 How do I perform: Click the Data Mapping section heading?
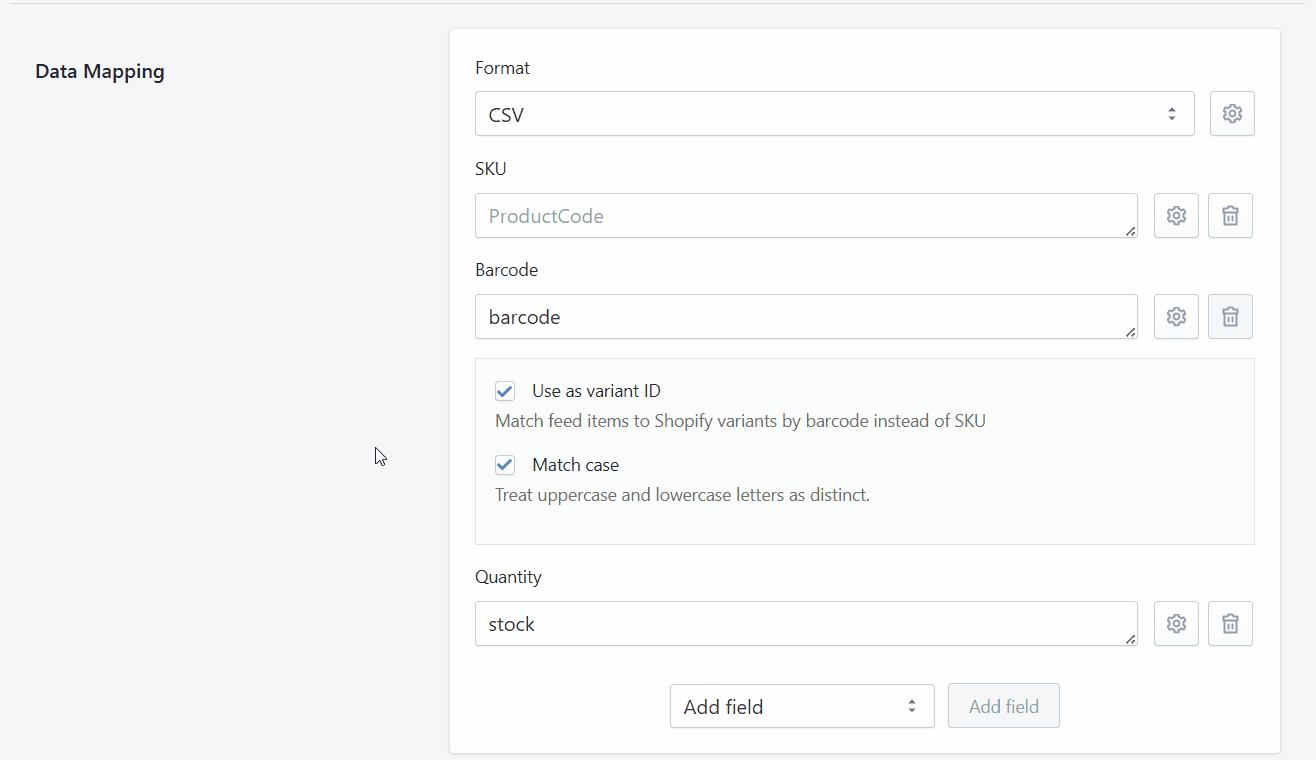100,72
